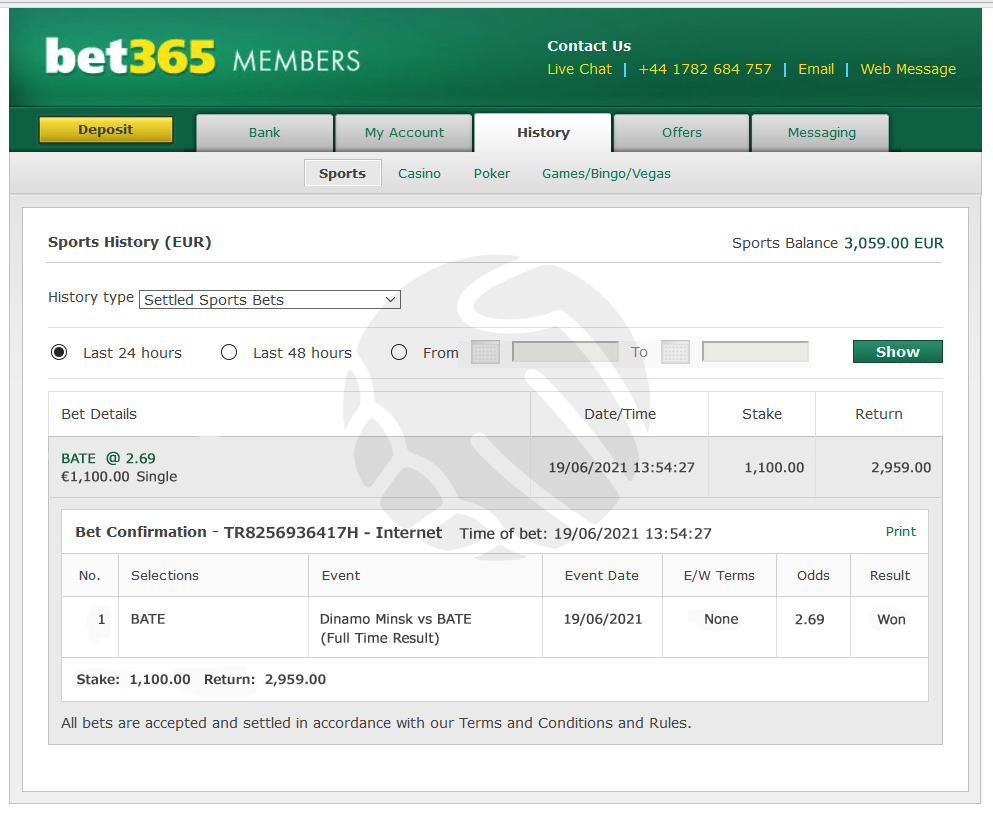Click the Sports History (EUR) heading
Image resolution: width=993 pixels, height=815 pixels.
pyautogui.click(x=129, y=242)
